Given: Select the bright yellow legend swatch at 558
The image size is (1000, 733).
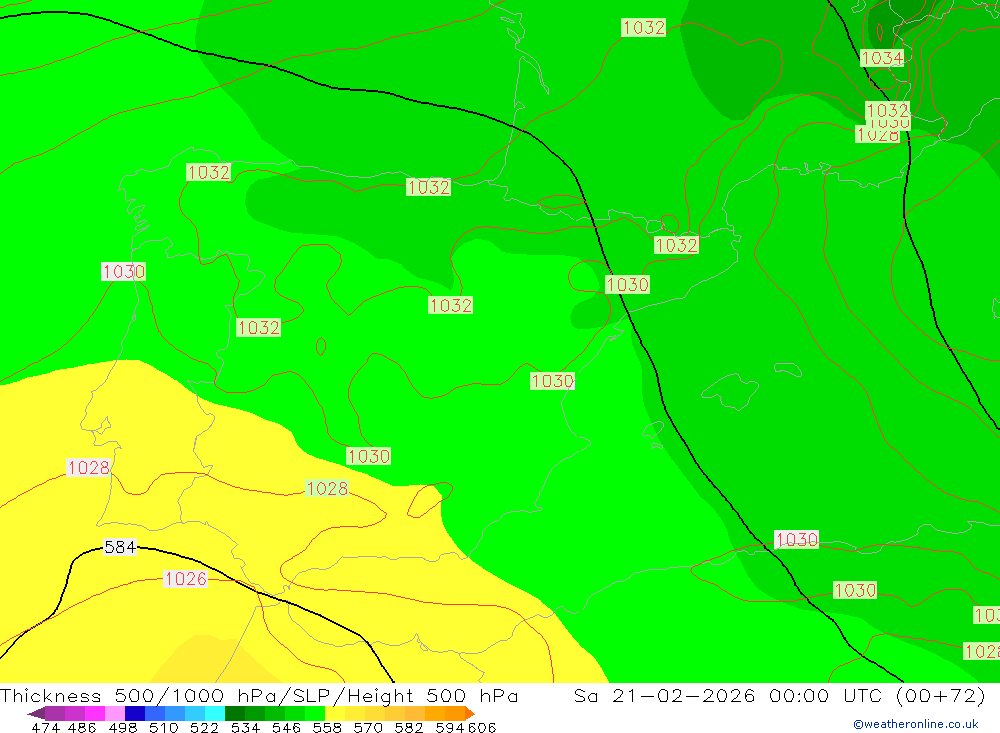Looking at the screenshot, I should (x=335, y=713).
